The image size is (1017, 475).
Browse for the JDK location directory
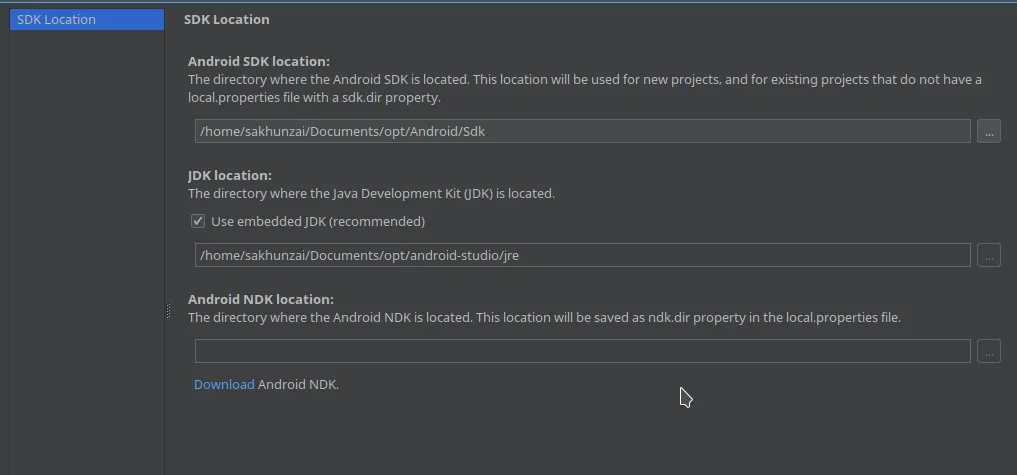(988, 255)
